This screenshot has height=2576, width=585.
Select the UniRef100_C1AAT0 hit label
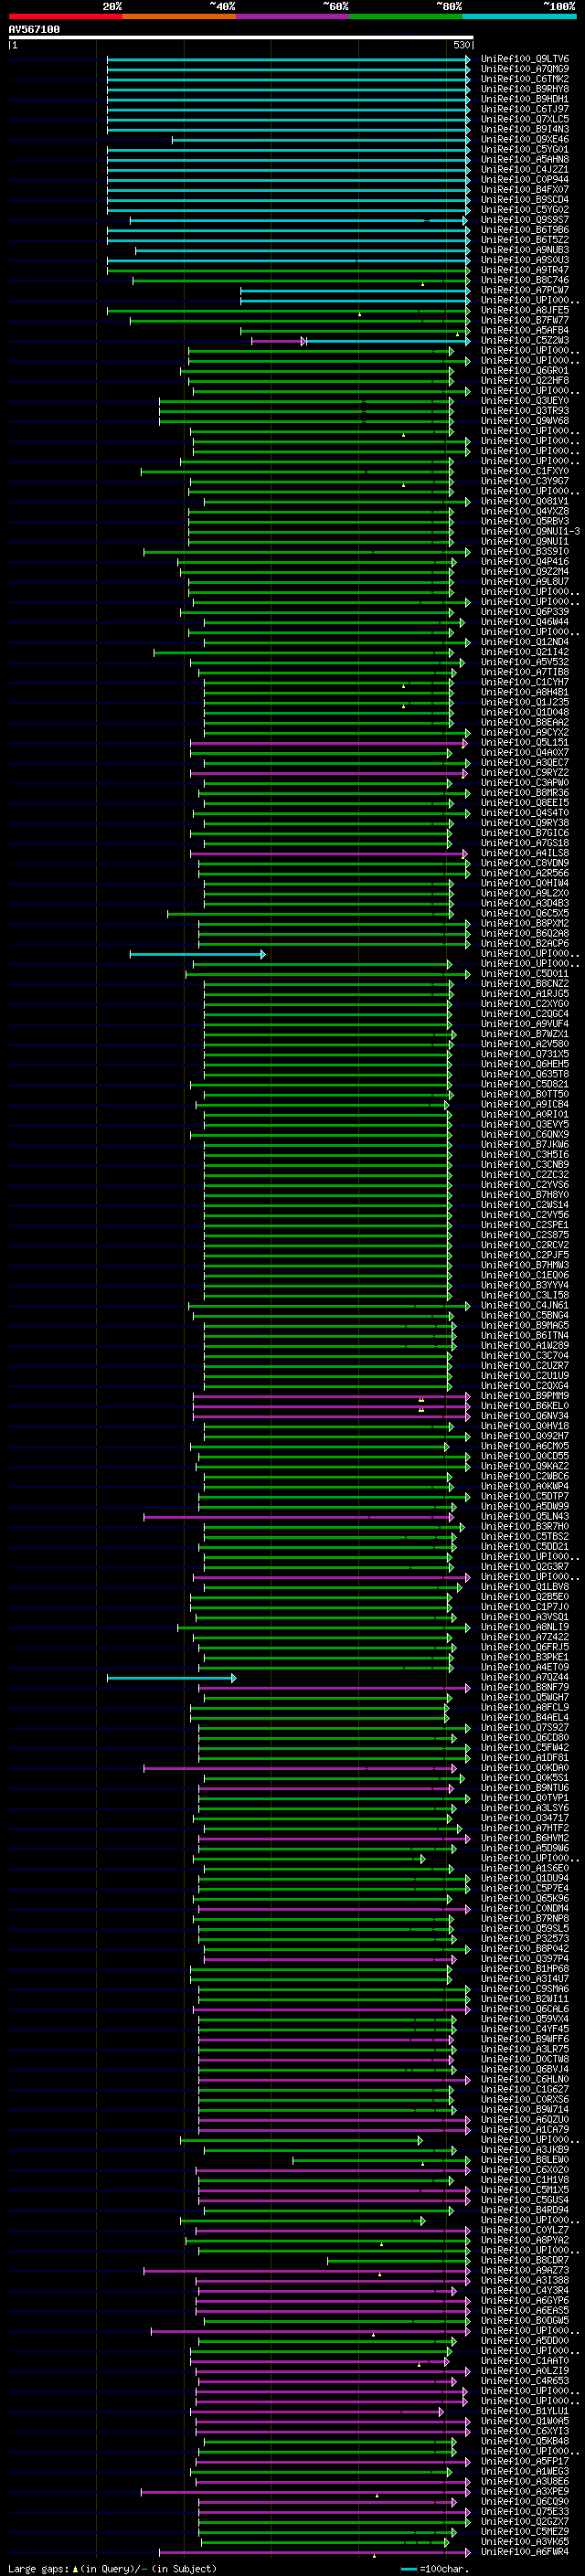525,2360
